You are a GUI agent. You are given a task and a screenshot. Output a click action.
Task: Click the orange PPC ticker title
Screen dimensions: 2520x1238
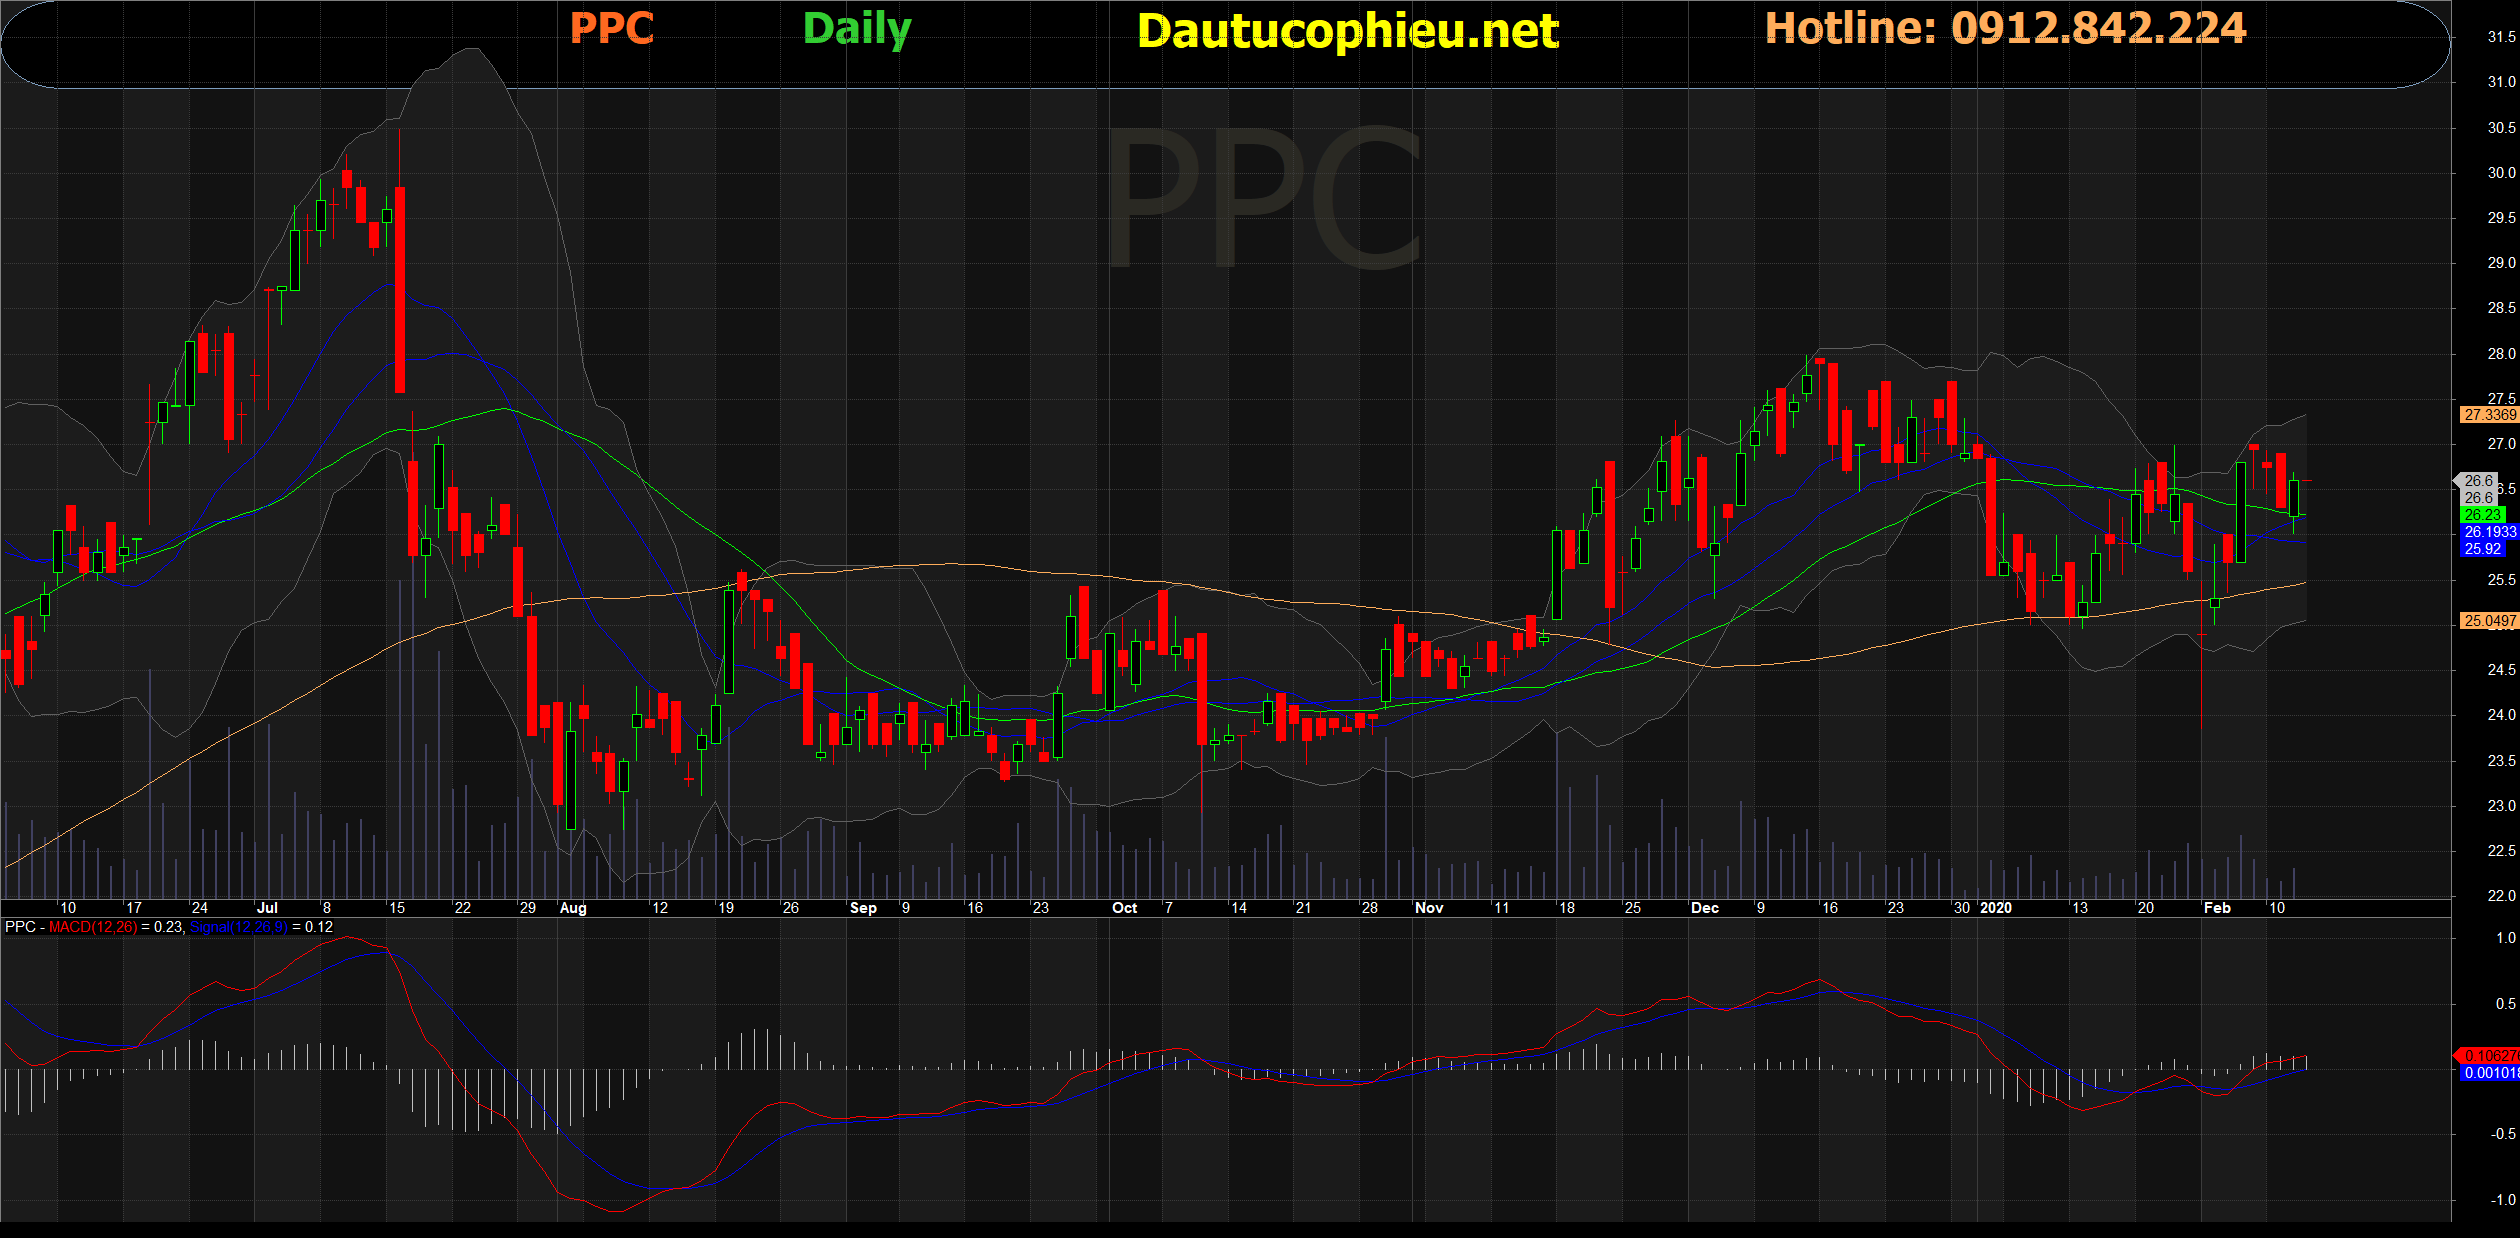(611, 28)
